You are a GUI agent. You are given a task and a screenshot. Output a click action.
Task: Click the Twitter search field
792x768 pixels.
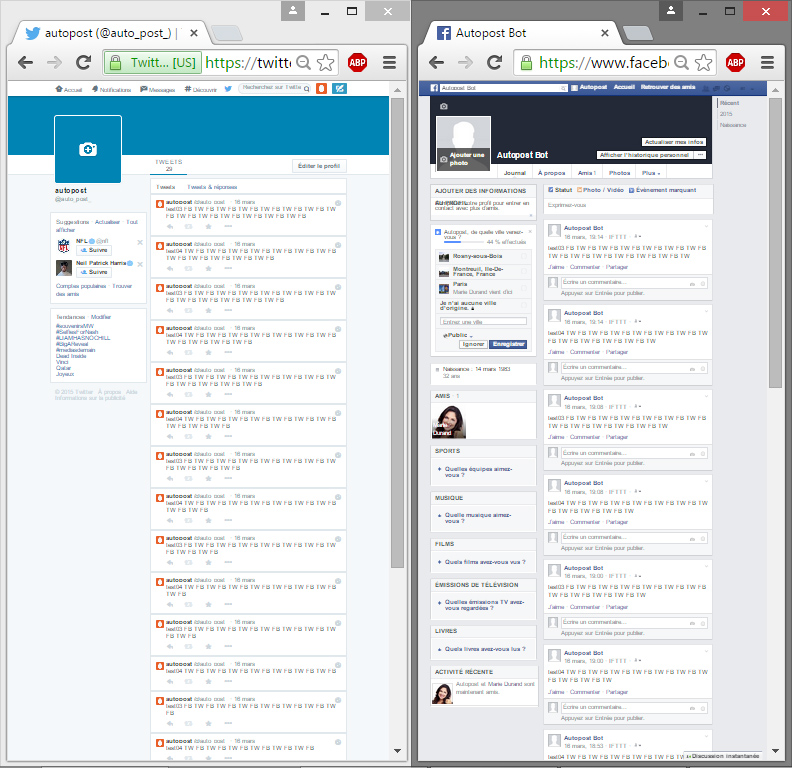click(x=270, y=89)
